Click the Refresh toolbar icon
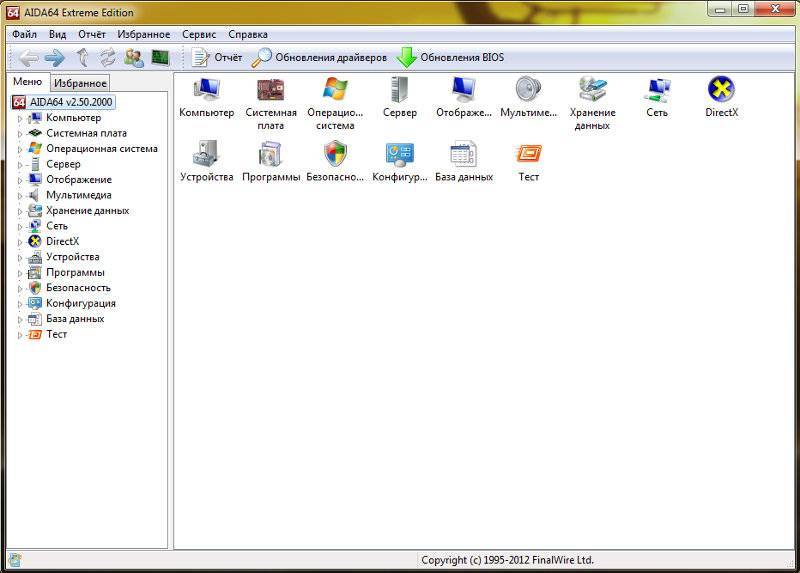This screenshot has height=573, width=800. point(108,58)
